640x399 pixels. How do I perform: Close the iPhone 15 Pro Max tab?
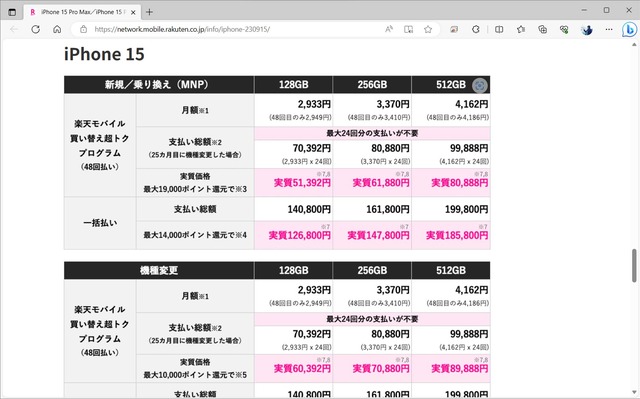click(133, 12)
